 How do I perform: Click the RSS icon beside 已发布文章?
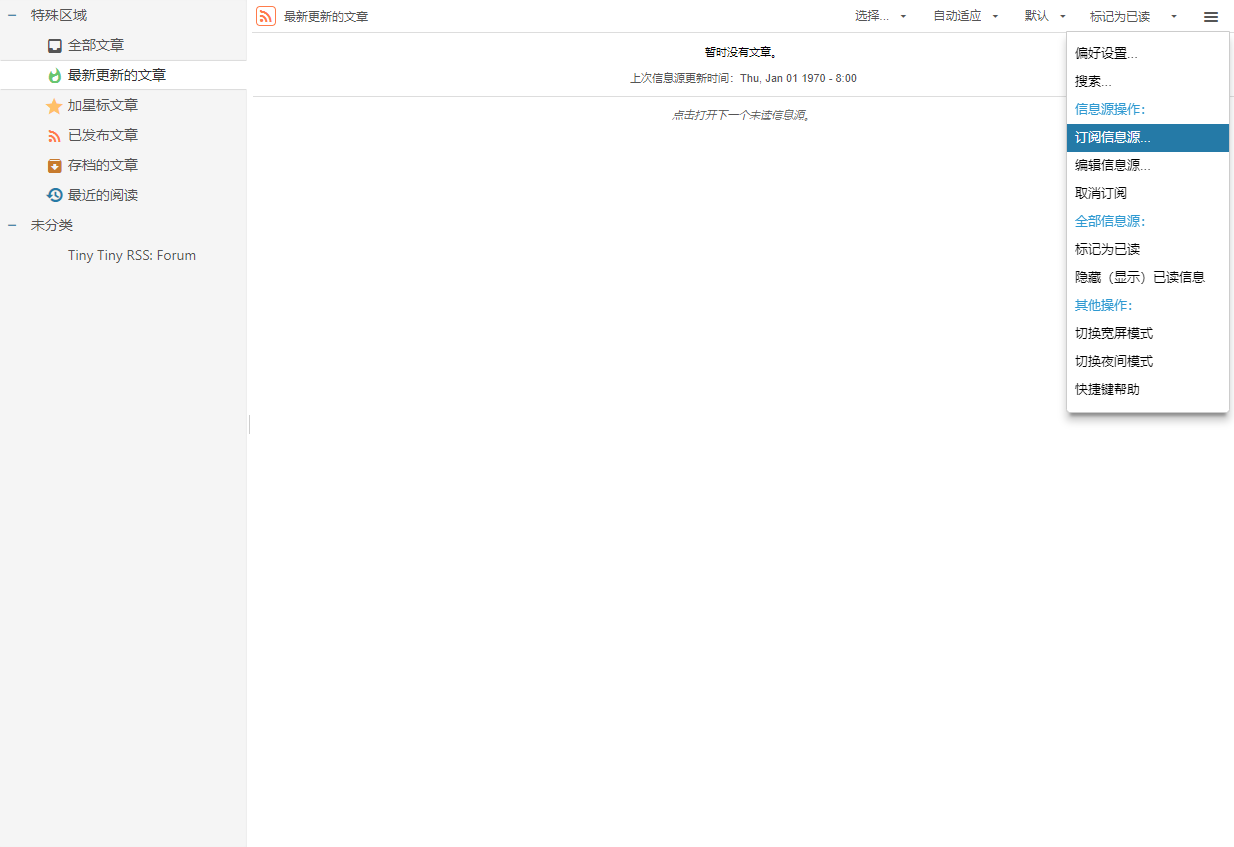pos(55,135)
